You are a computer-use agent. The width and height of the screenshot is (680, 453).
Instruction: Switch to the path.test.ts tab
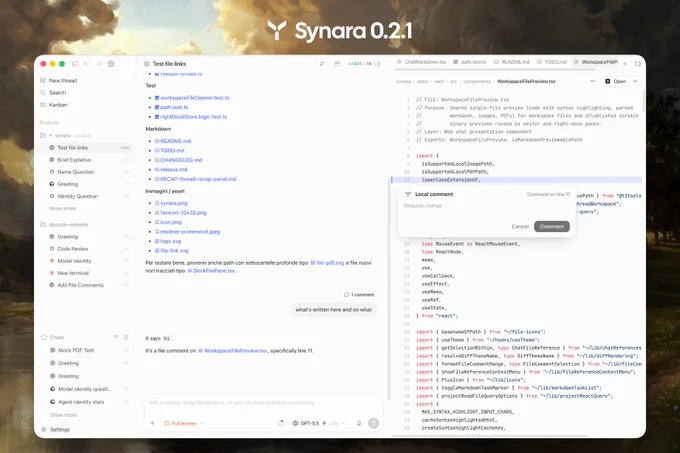click(470, 62)
